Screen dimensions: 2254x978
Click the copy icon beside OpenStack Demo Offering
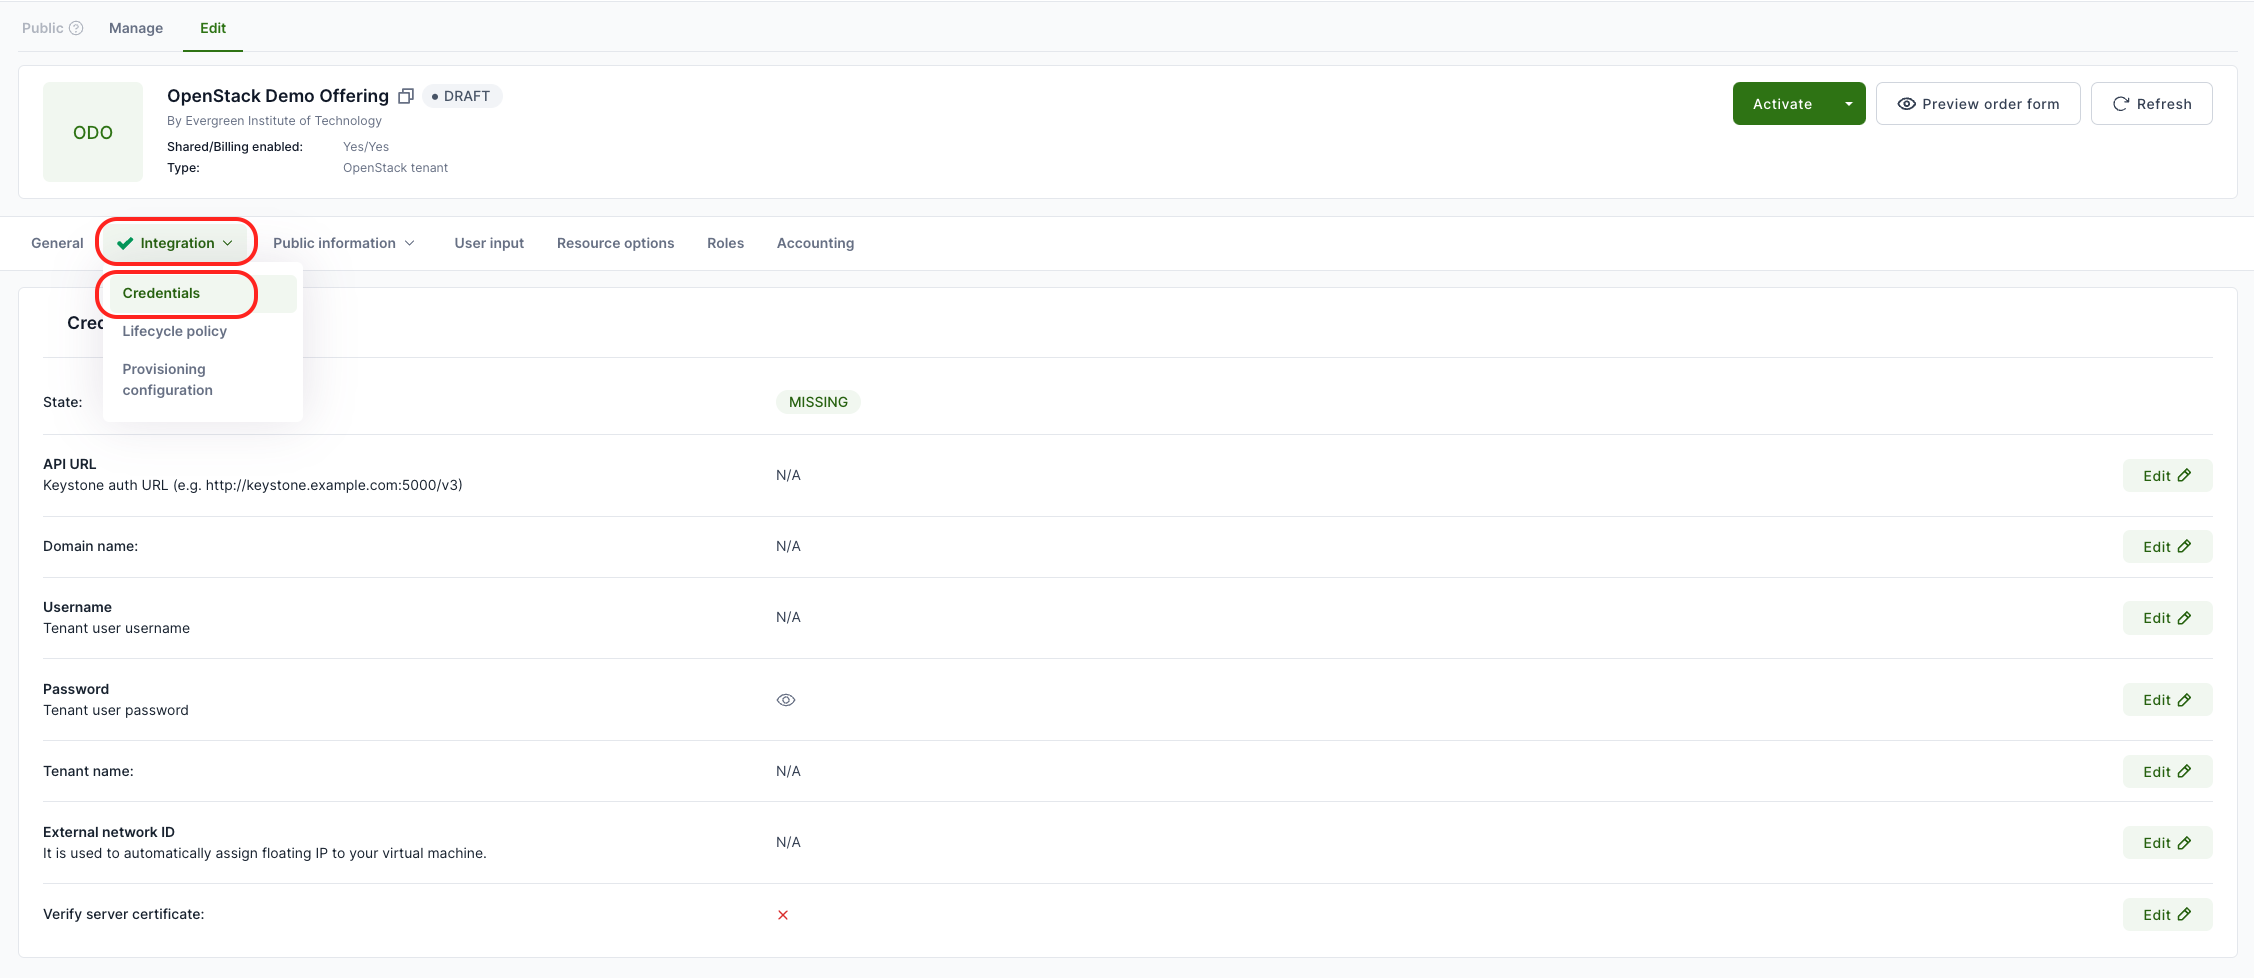pyautogui.click(x=406, y=96)
